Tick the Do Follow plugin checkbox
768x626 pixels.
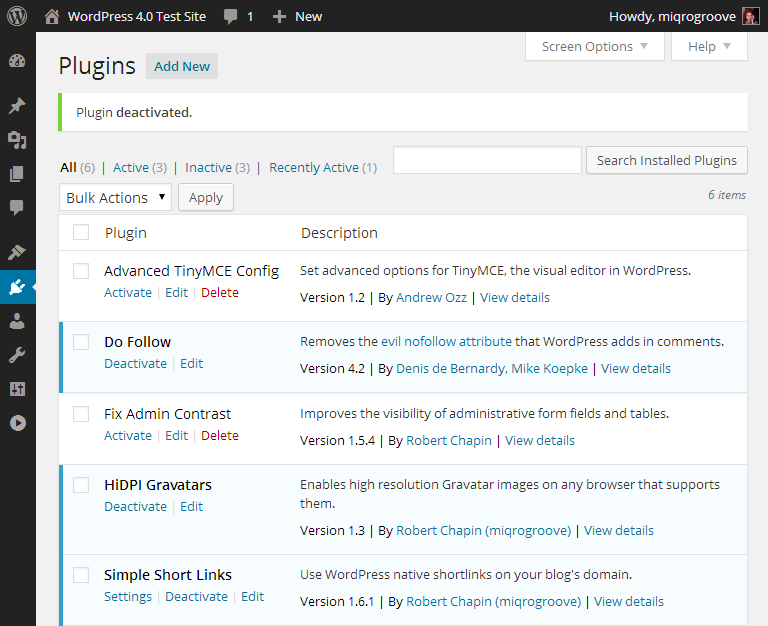coord(81,342)
